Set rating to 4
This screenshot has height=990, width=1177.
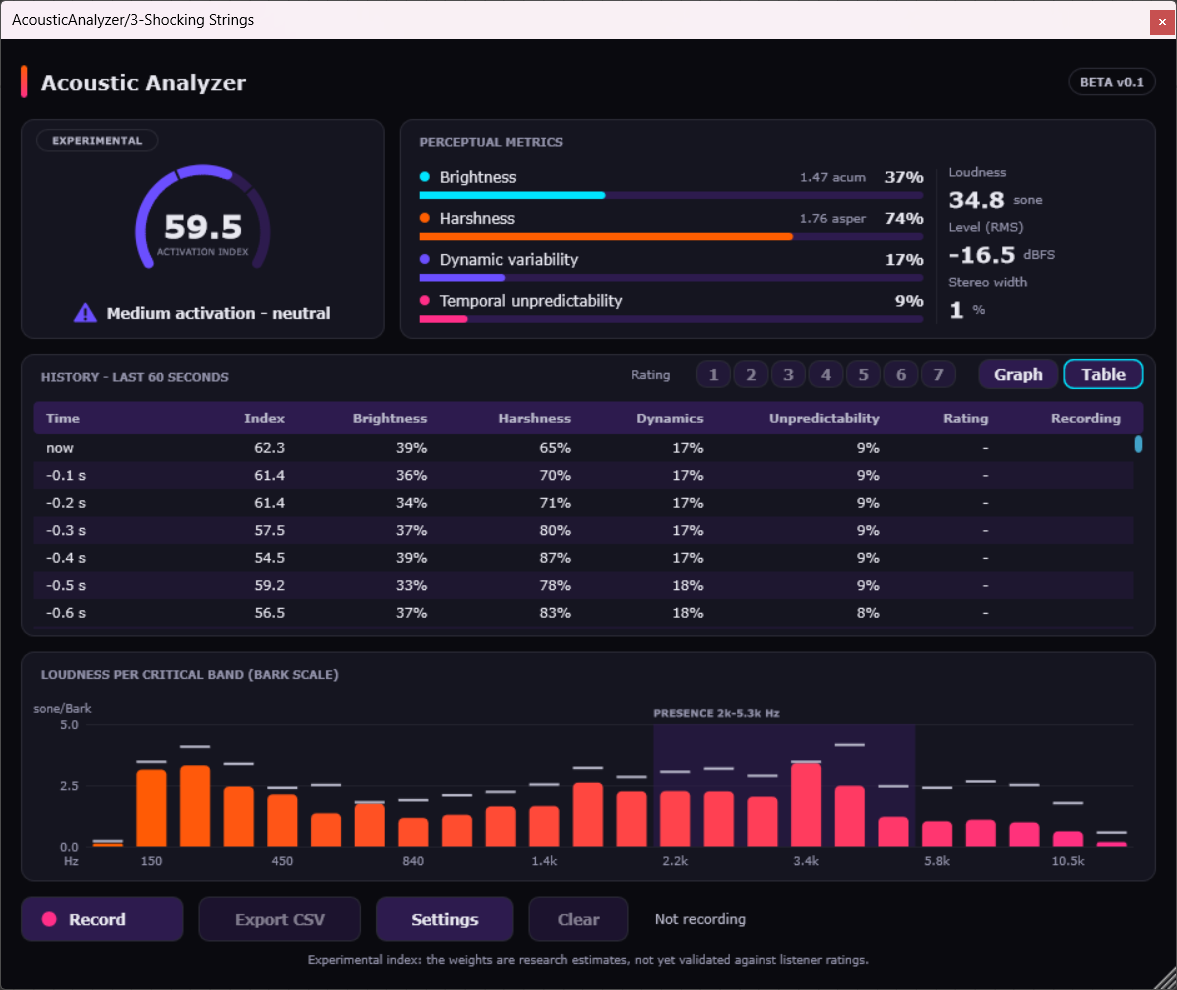tap(826, 374)
